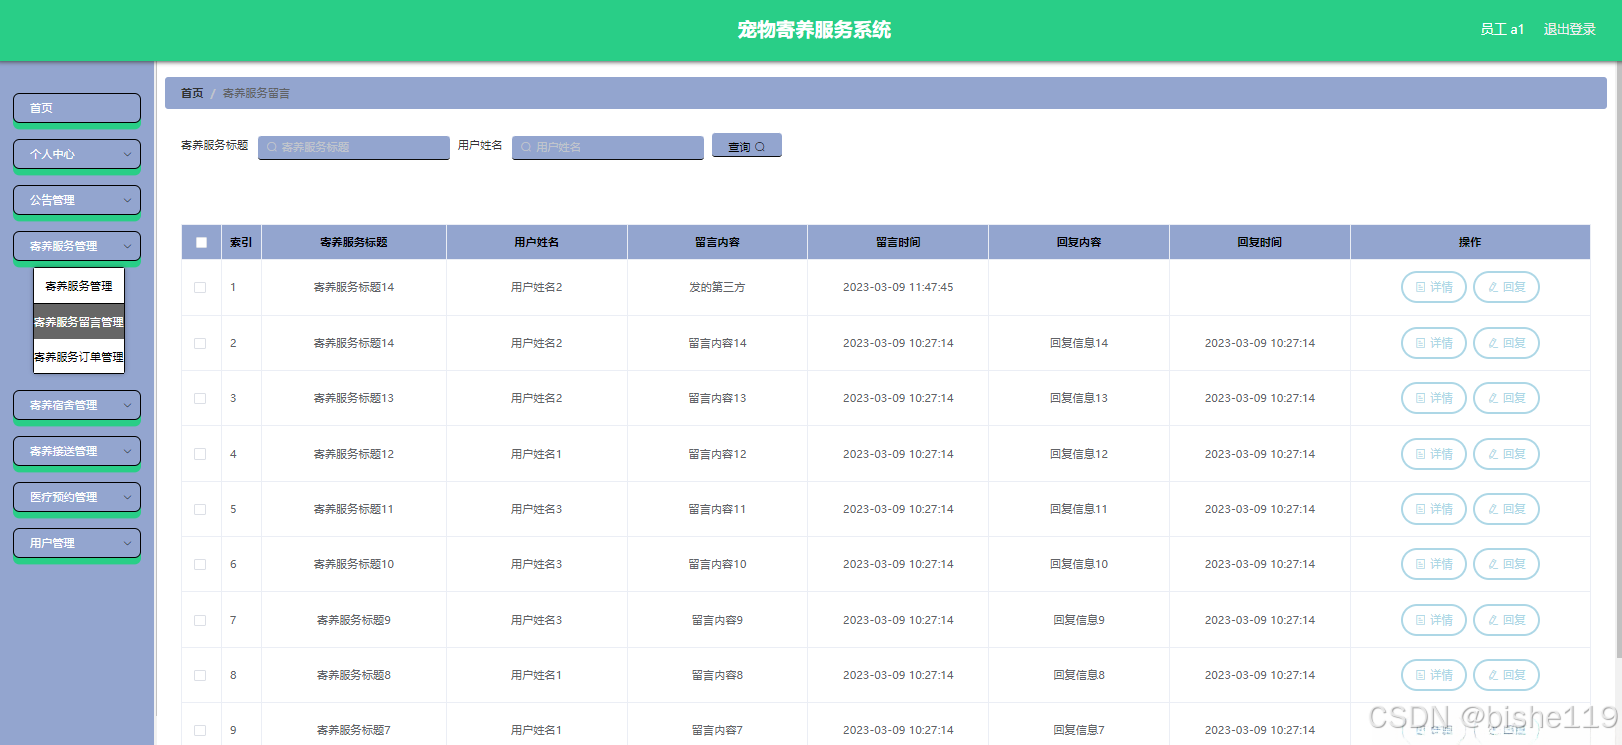This screenshot has width=1622, height=745.
Task: Click the 宠物寄养服务系统 title
Action: tap(814, 30)
